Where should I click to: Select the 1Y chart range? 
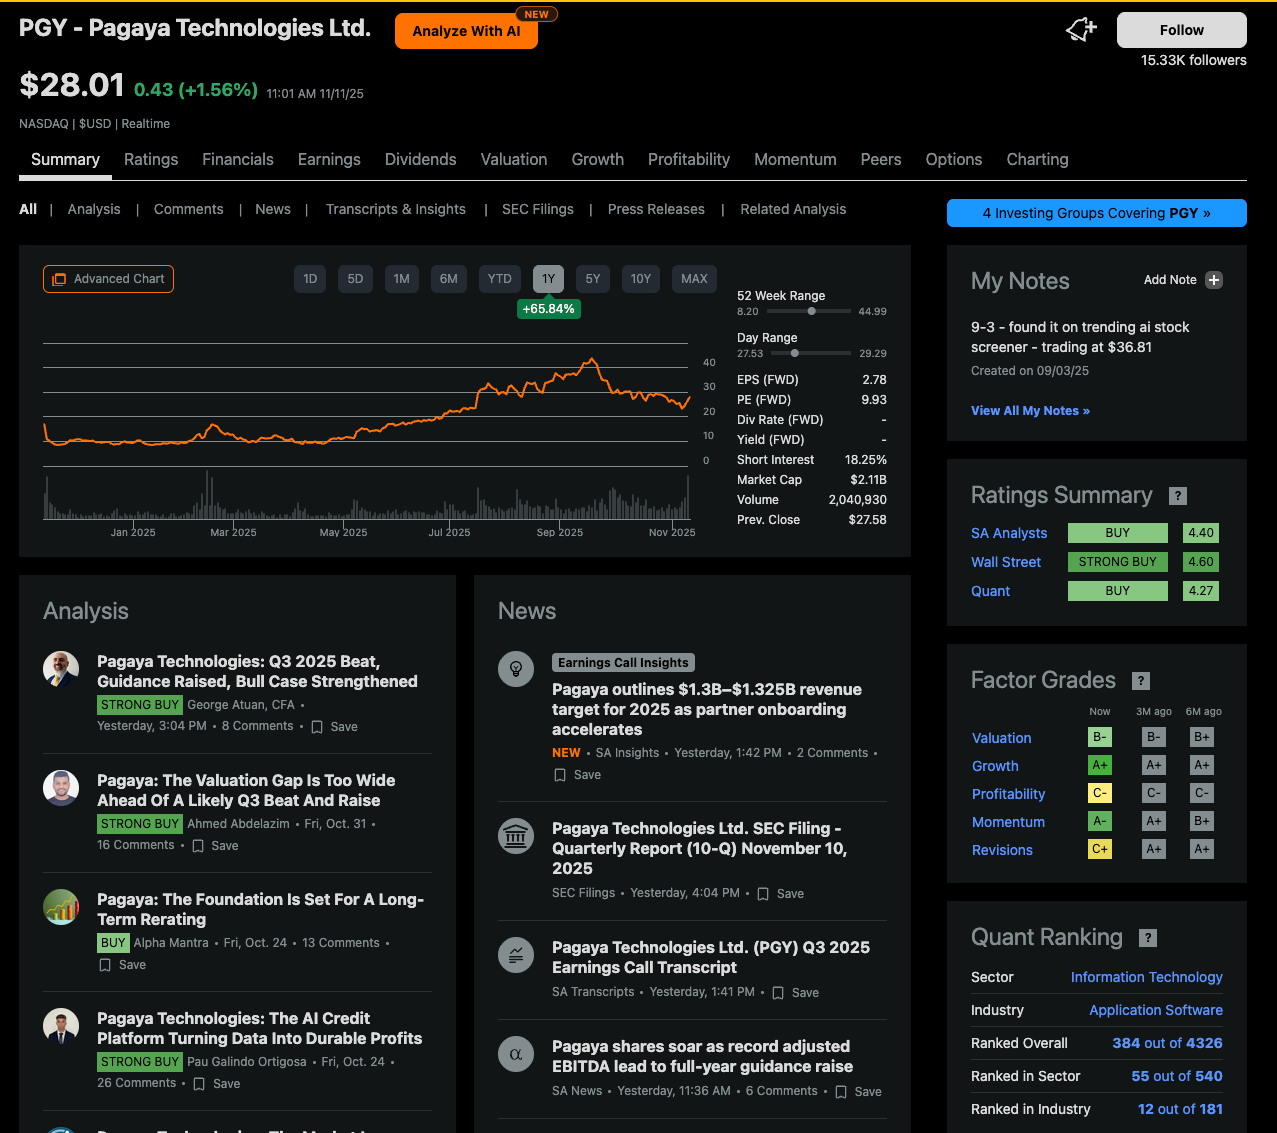(548, 279)
